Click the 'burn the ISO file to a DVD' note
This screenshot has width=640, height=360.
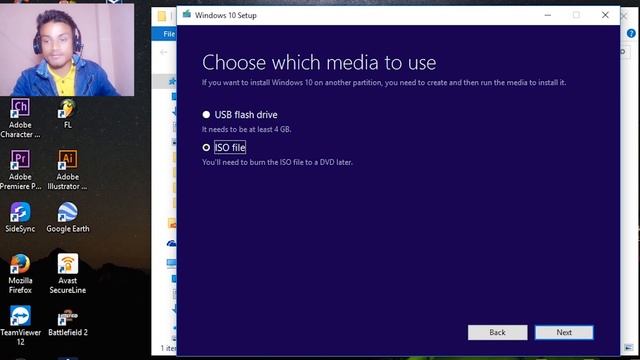click(277, 162)
